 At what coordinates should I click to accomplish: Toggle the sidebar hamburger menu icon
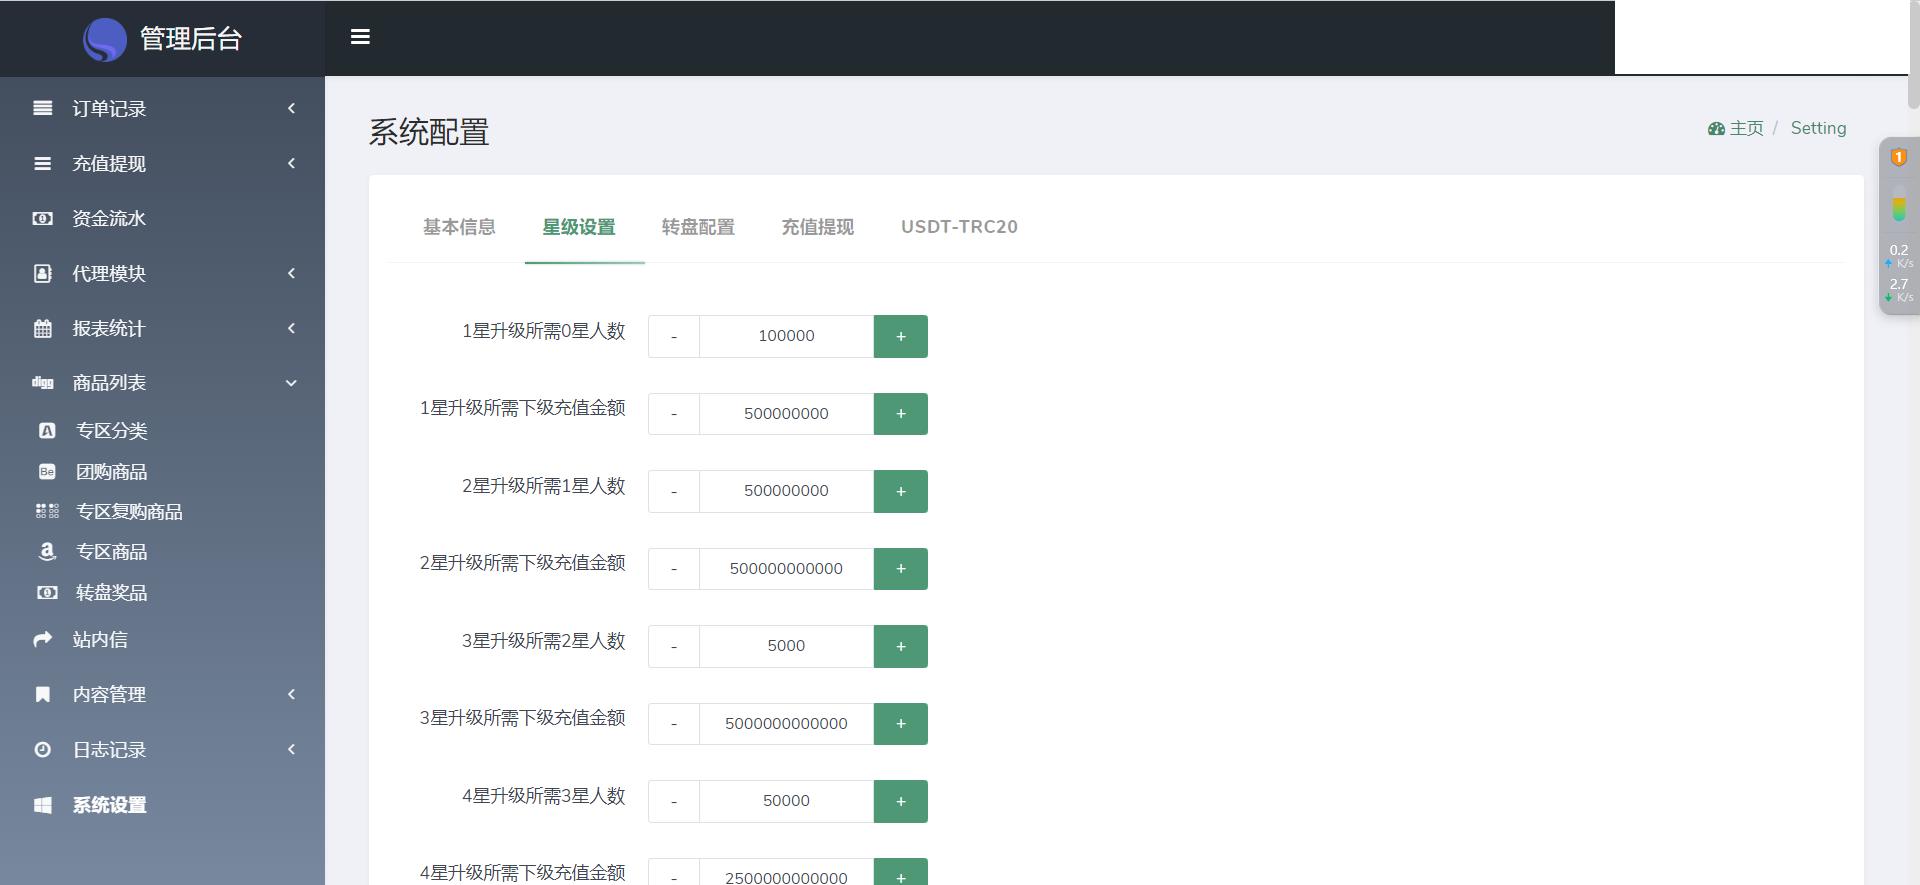click(360, 37)
